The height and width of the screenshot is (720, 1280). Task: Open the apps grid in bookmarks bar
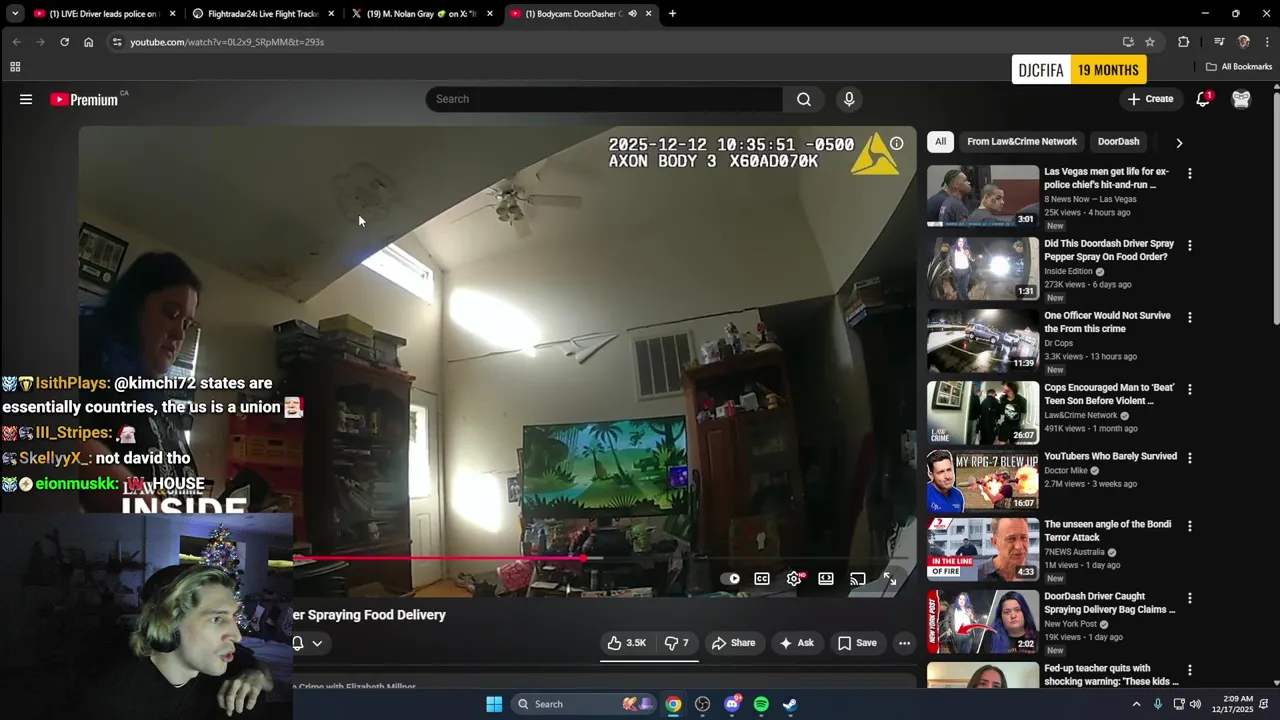[x=15, y=67]
